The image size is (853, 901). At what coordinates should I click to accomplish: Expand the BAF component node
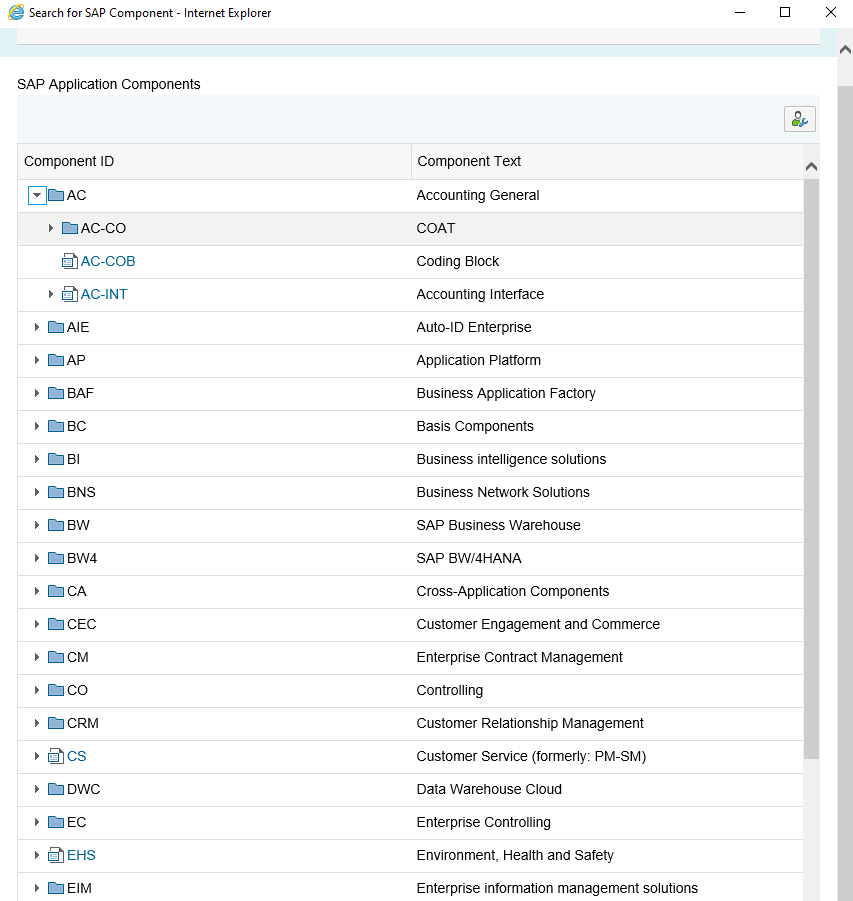click(37, 393)
